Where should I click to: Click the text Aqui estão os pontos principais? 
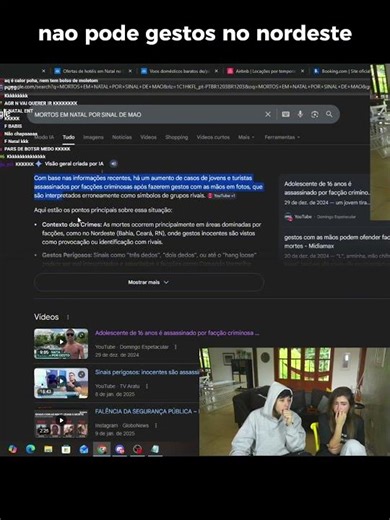point(103,210)
